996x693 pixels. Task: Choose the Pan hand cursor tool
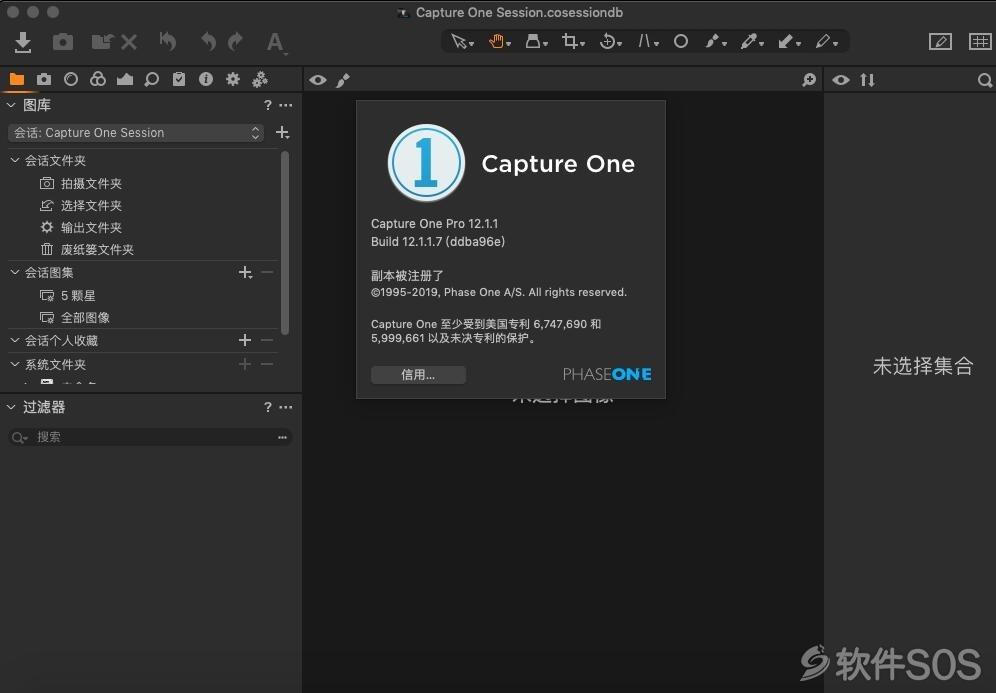499,42
